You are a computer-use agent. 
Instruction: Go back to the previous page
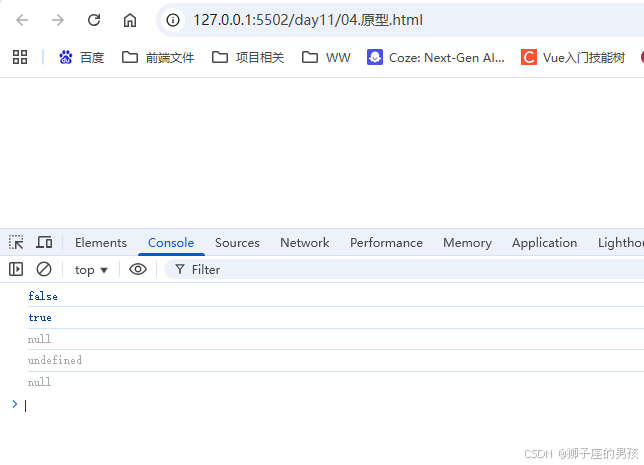(22, 20)
